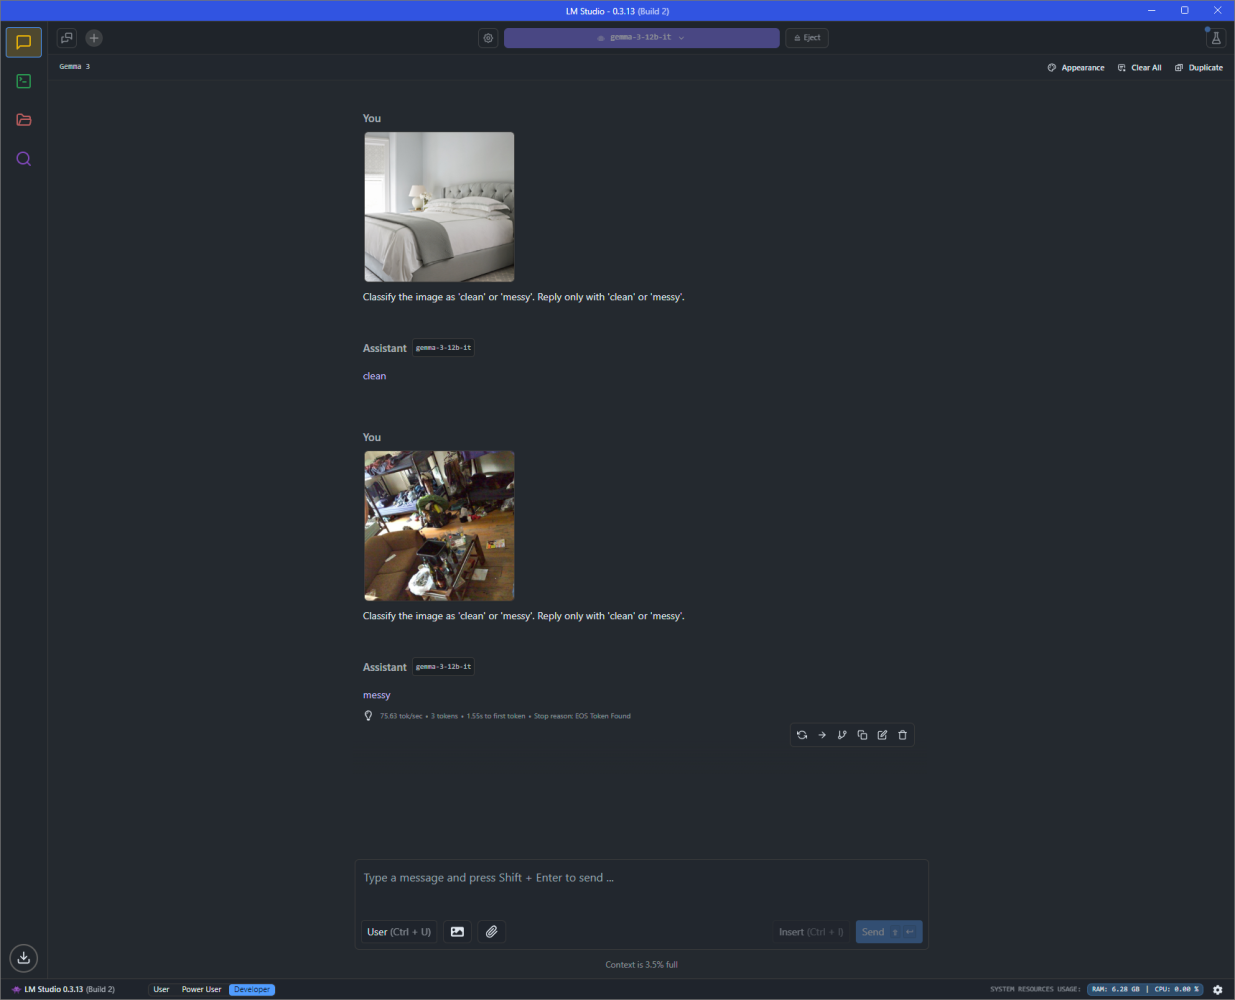Open the Developer terminal sidebar icon
Screen dimensions: 1235x1000
click(24, 81)
